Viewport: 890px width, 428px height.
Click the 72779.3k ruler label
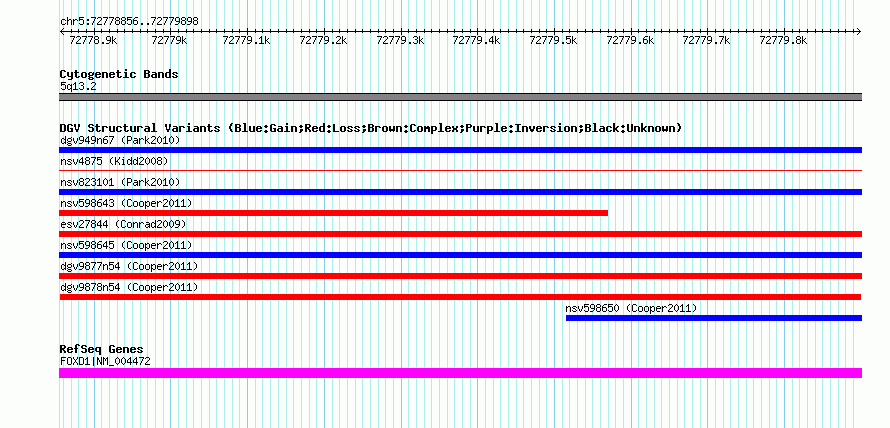point(400,41)
